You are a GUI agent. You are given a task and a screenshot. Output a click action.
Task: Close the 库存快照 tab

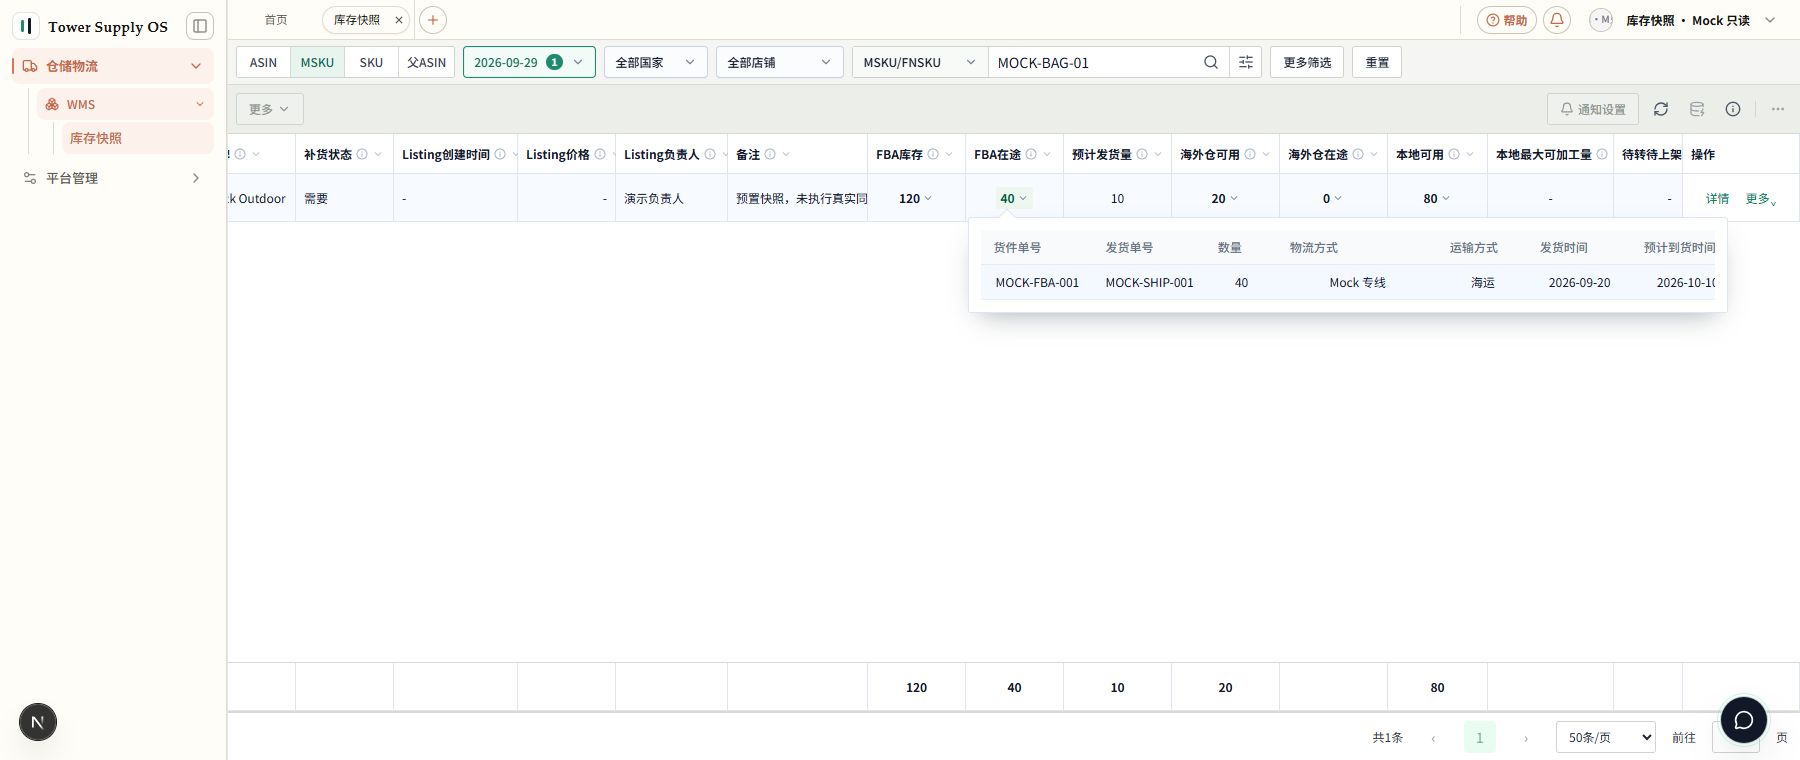399,20
